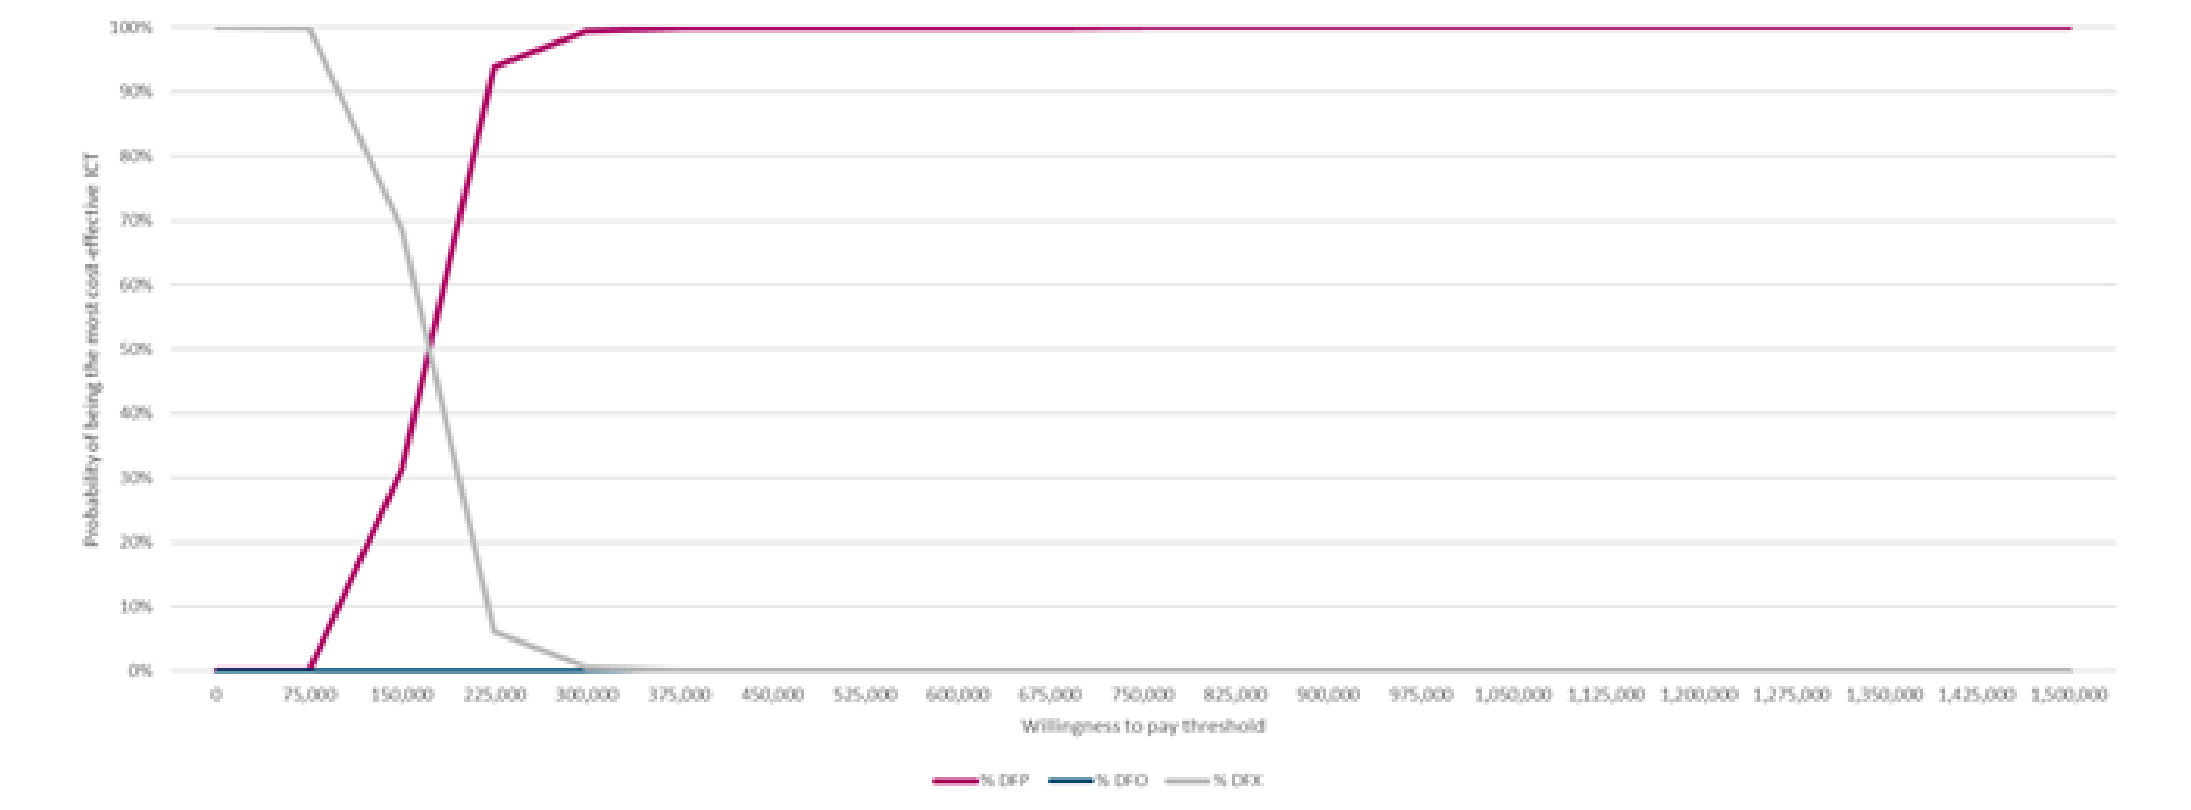This screenshot has height=810, width=2191.
Task: Click the 50% y-axis label
Action: point(135,349)
